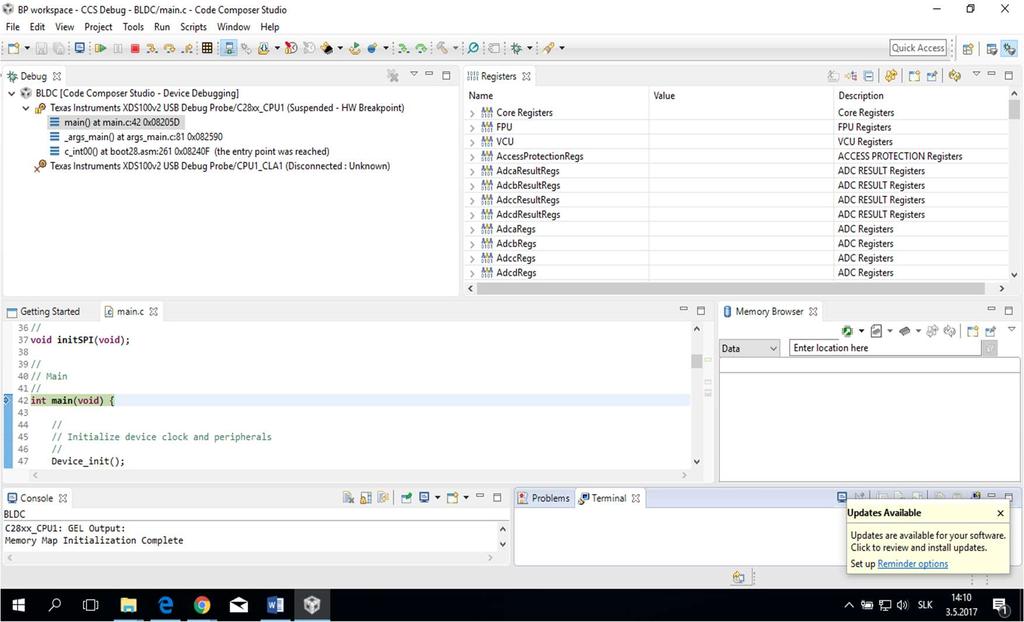Viewport: 1024px width, 622px height.
Task: Click Collapse All in Registers view
Action: pyautogui.click(x=869, y=76)
